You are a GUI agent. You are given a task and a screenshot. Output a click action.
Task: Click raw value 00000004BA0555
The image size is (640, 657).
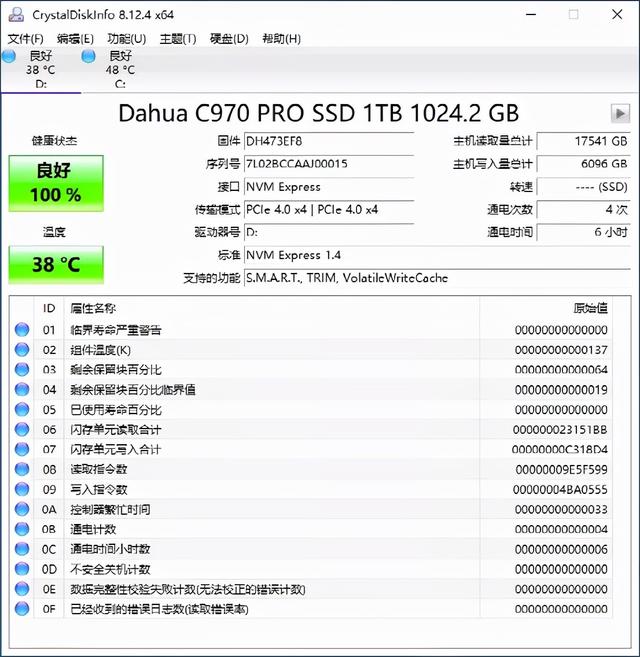click(560, 489)
